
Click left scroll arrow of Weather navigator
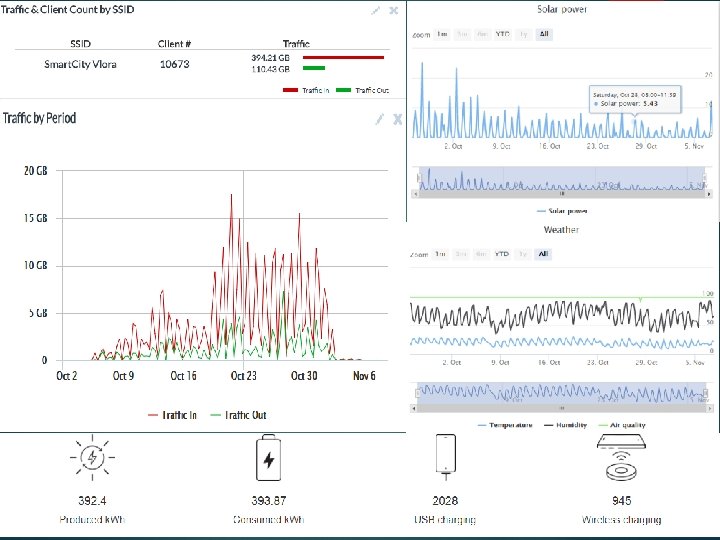(x=414, y=408)
